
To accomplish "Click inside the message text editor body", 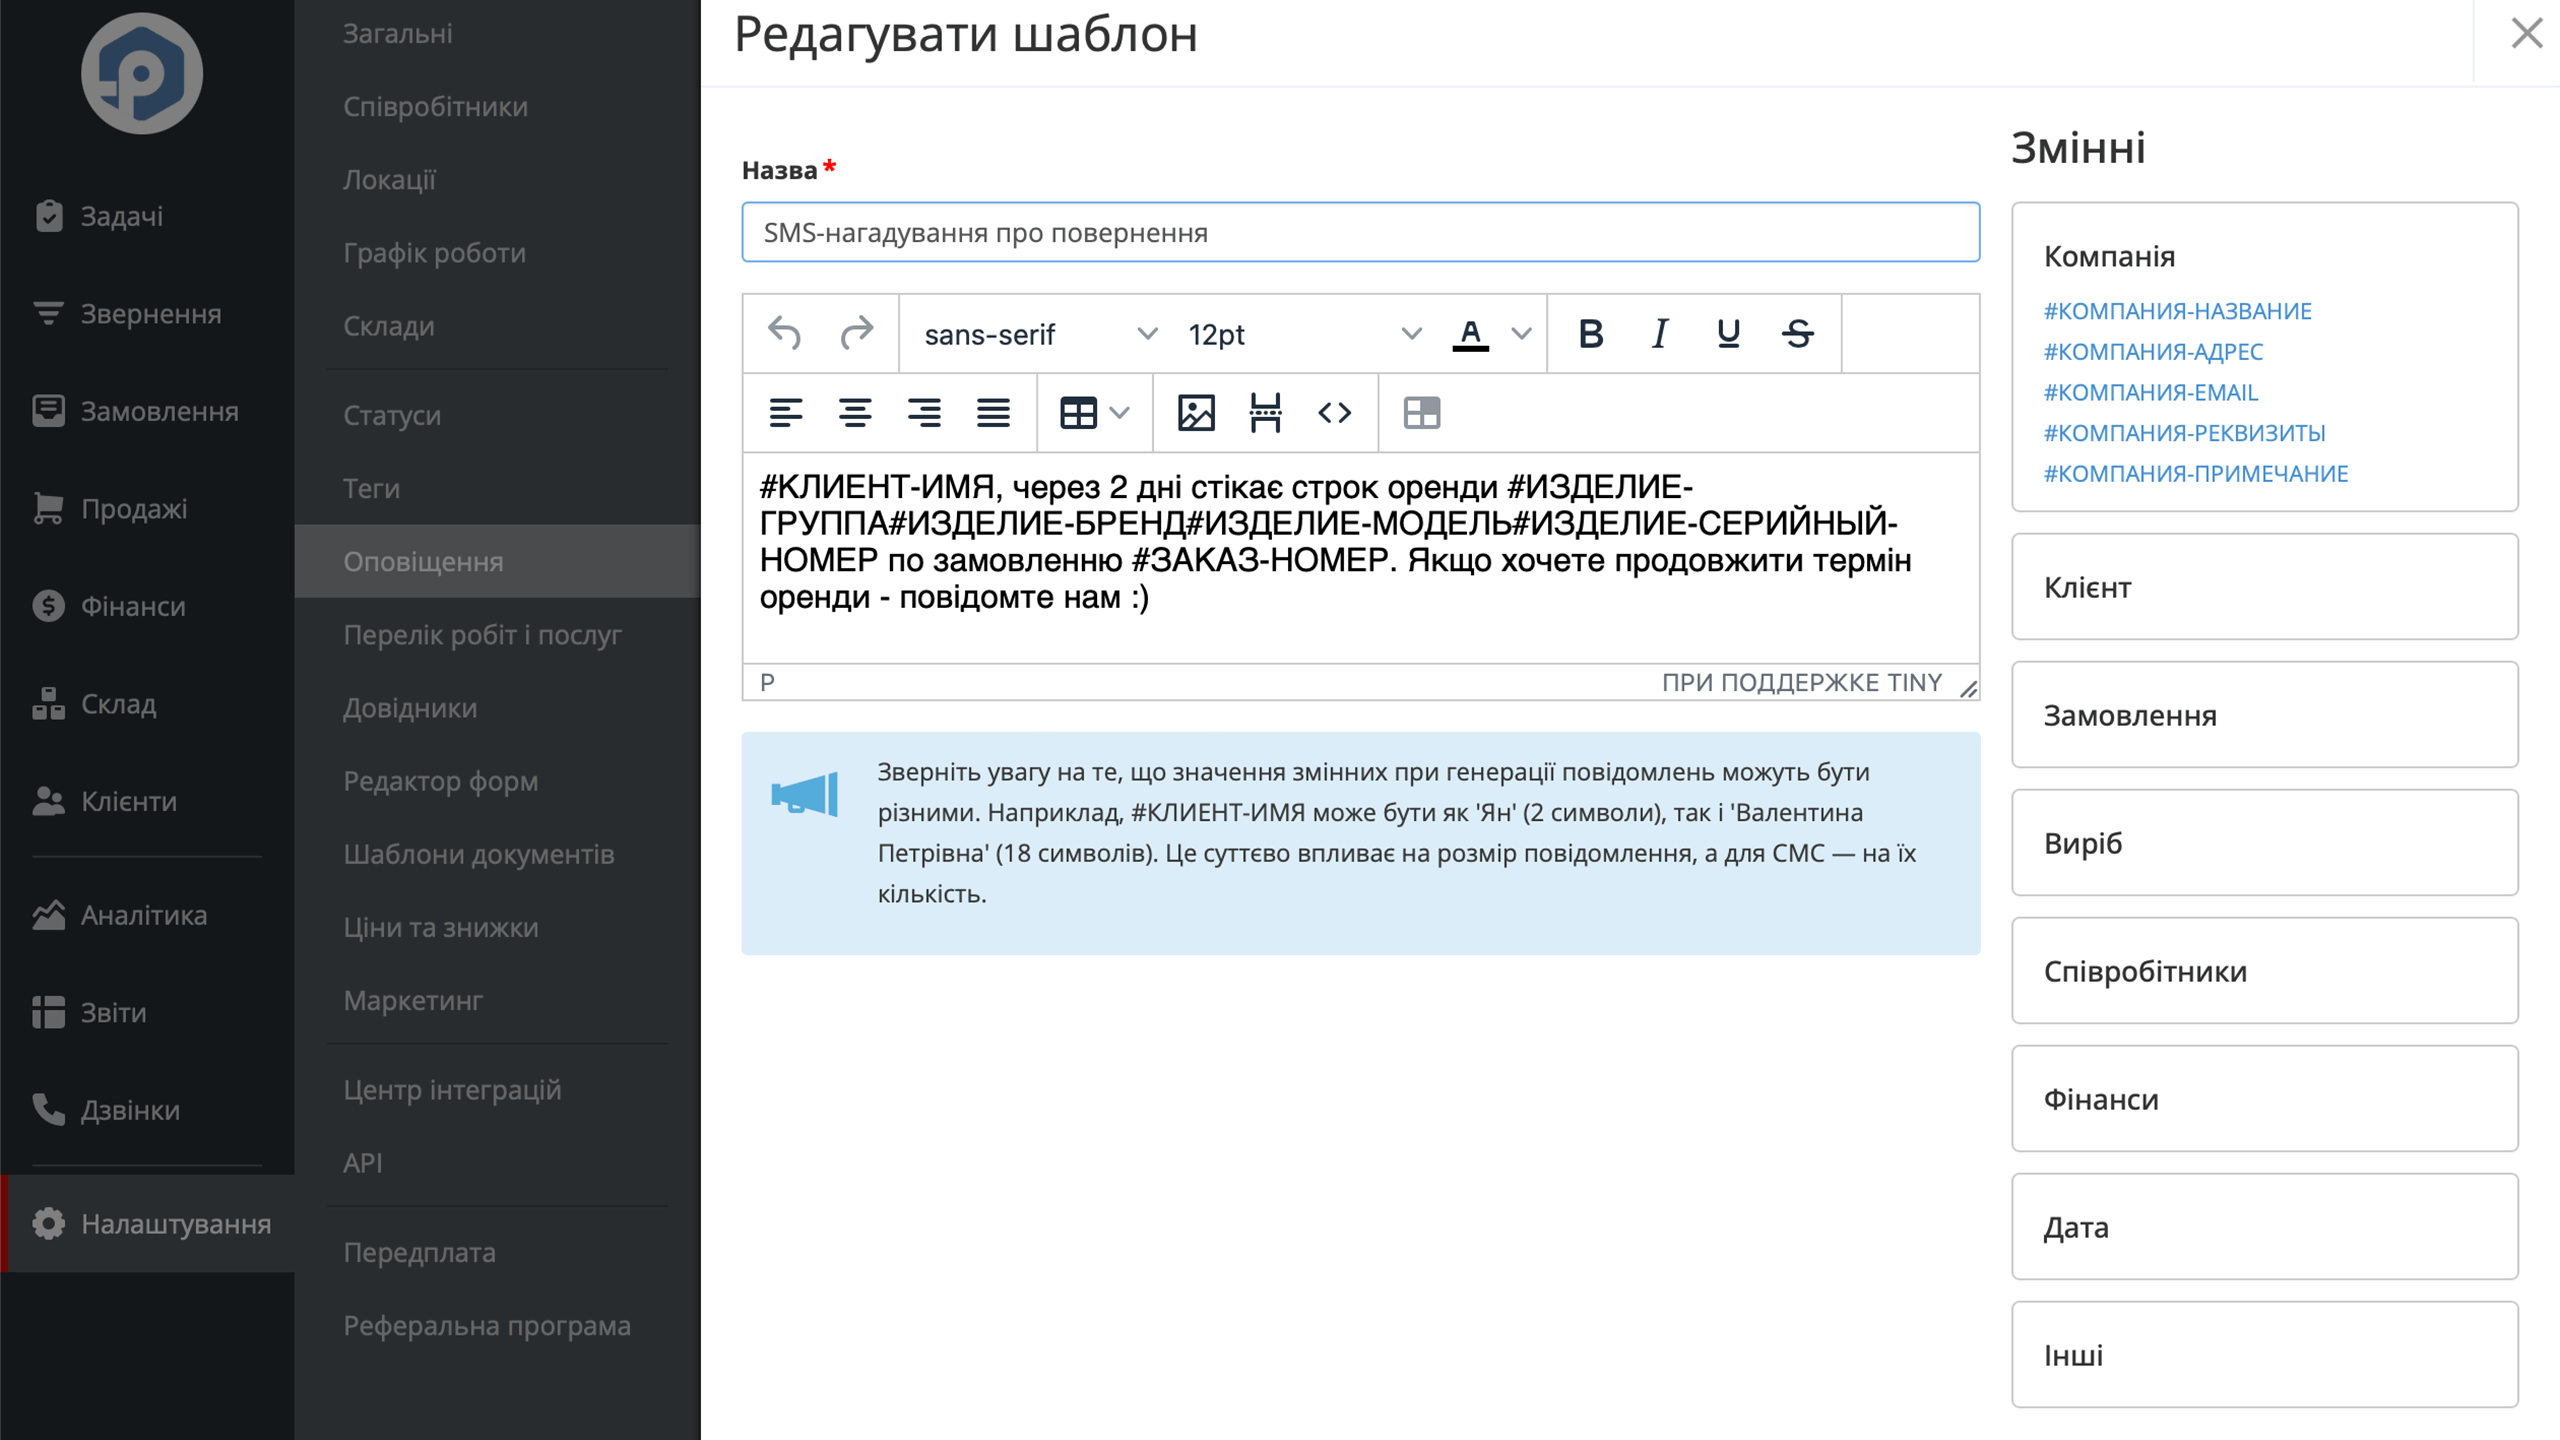I will tap(1360, 558).
